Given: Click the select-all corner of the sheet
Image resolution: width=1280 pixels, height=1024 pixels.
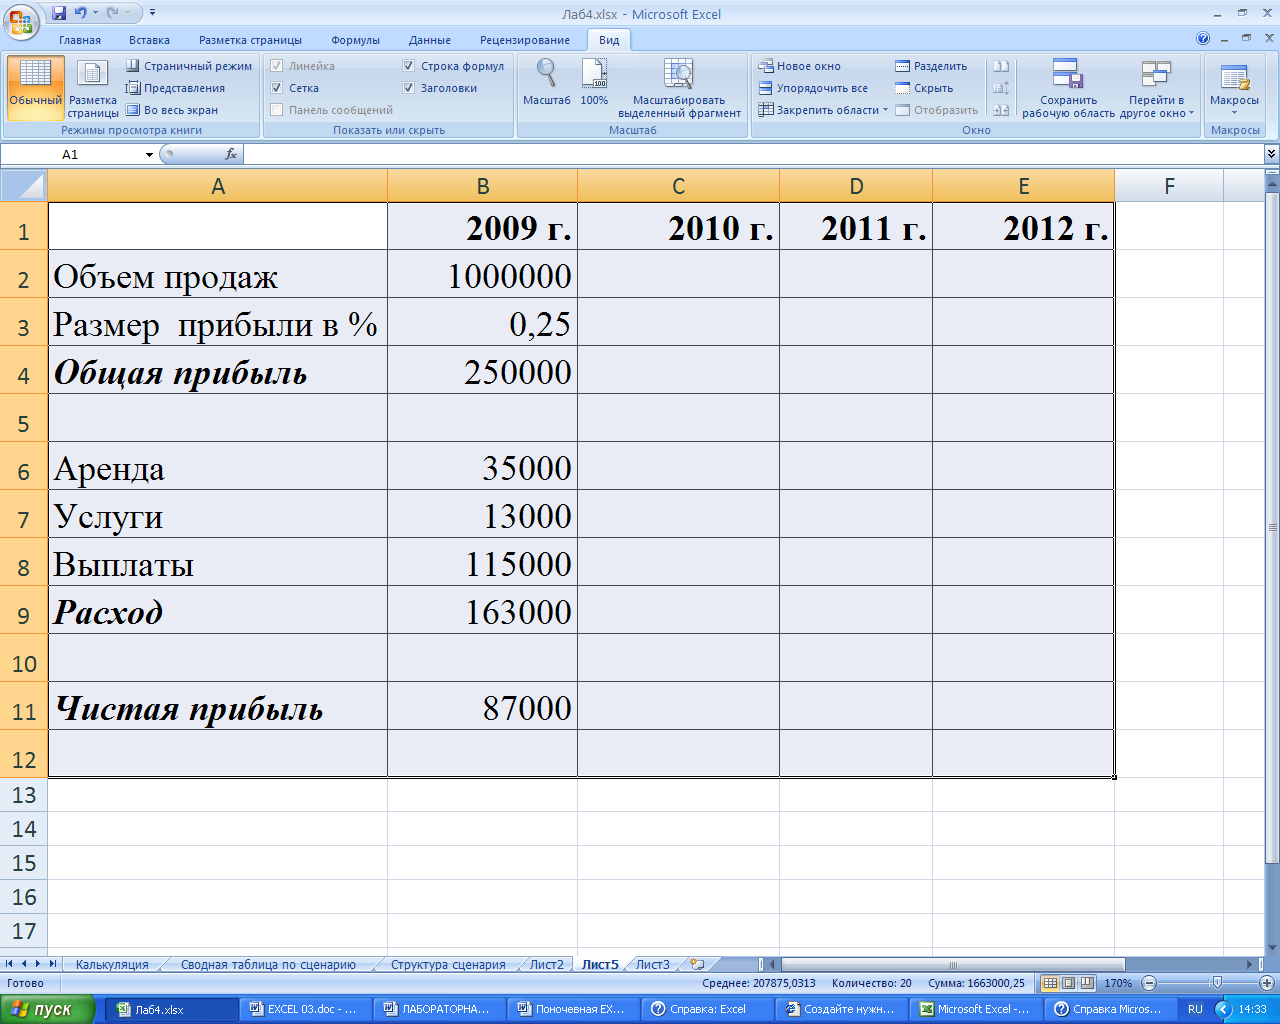Looking at the screenshot, I should pyautogui.click(x=24, y=186).
